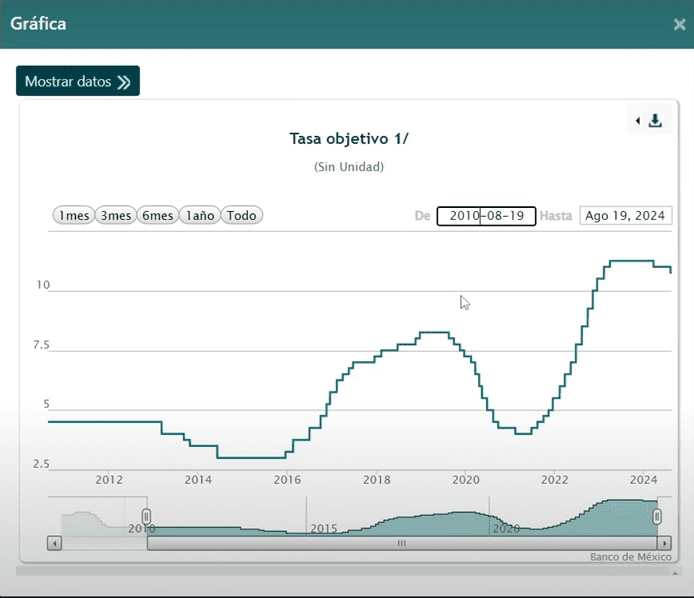694x598 pixels.
Task: Click the Hasta end date field
Action: pyautogui.click(x=625, y=216)
